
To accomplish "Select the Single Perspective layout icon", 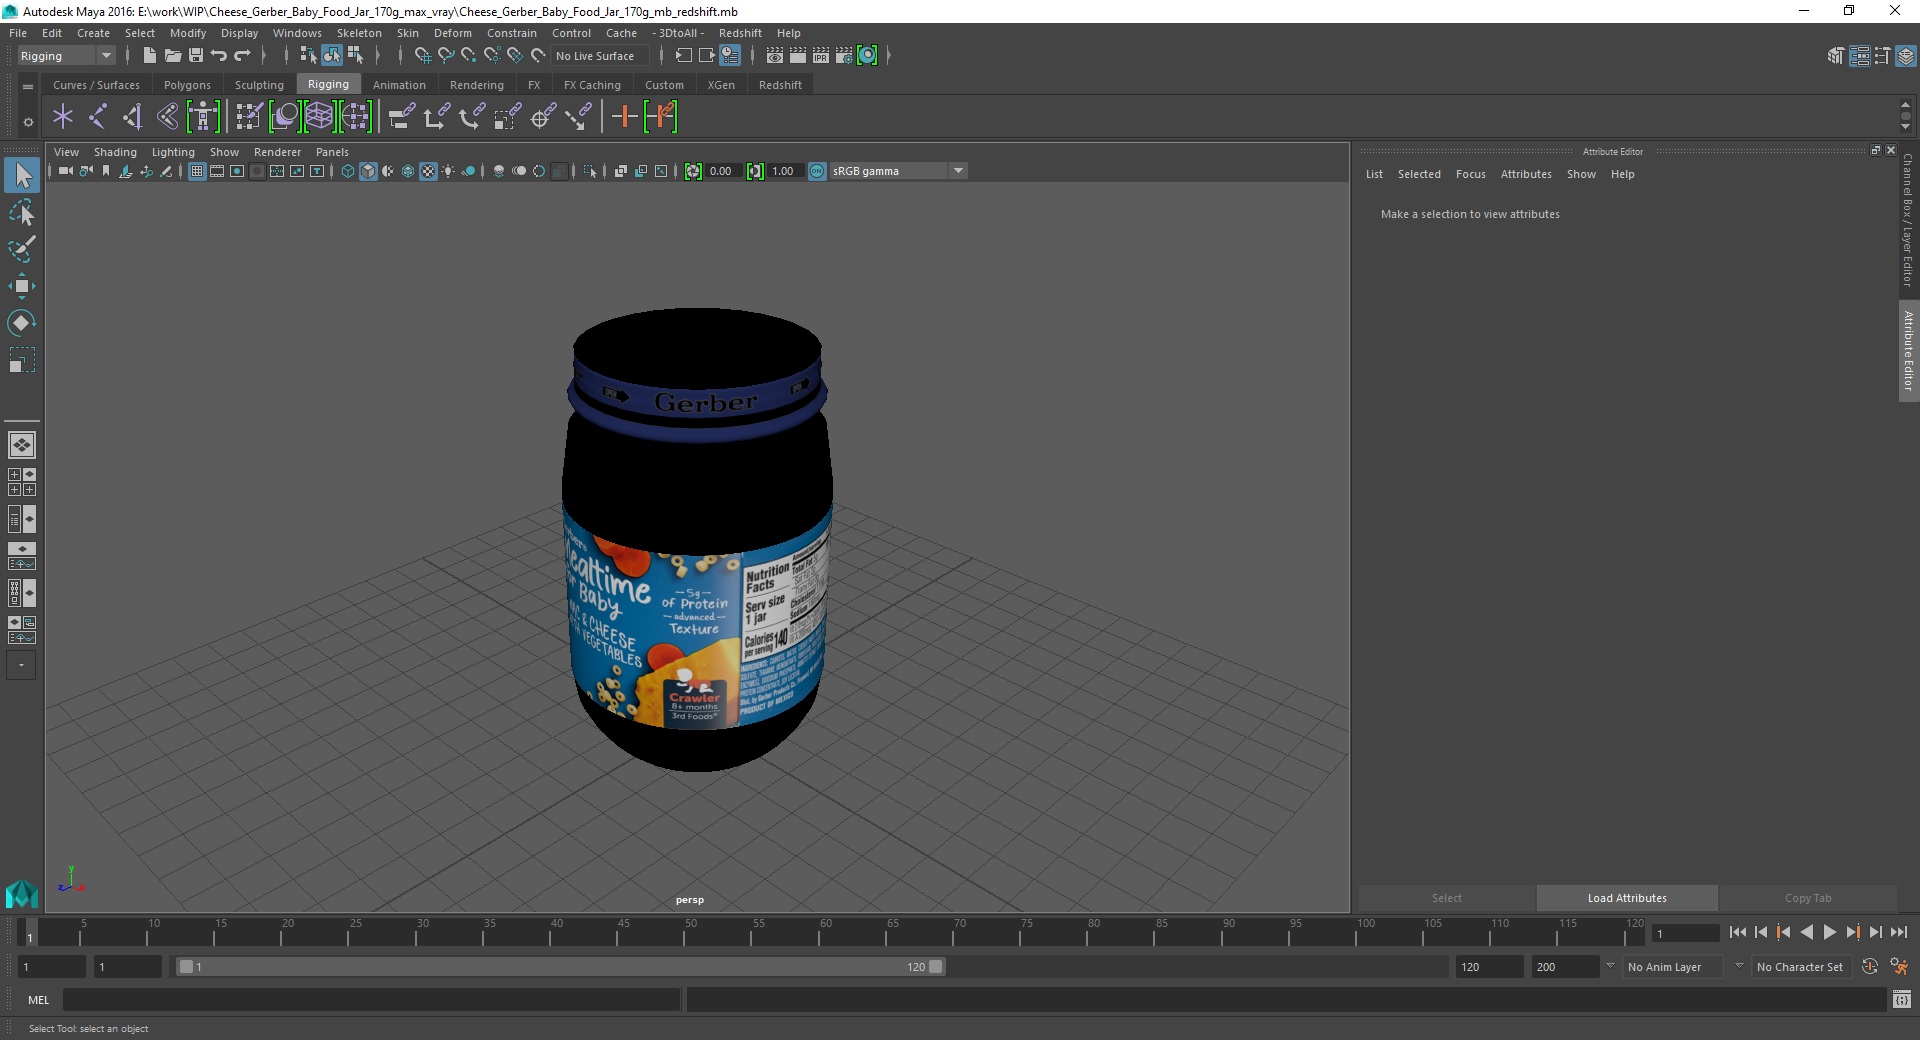I will click(x=21, y=445).
